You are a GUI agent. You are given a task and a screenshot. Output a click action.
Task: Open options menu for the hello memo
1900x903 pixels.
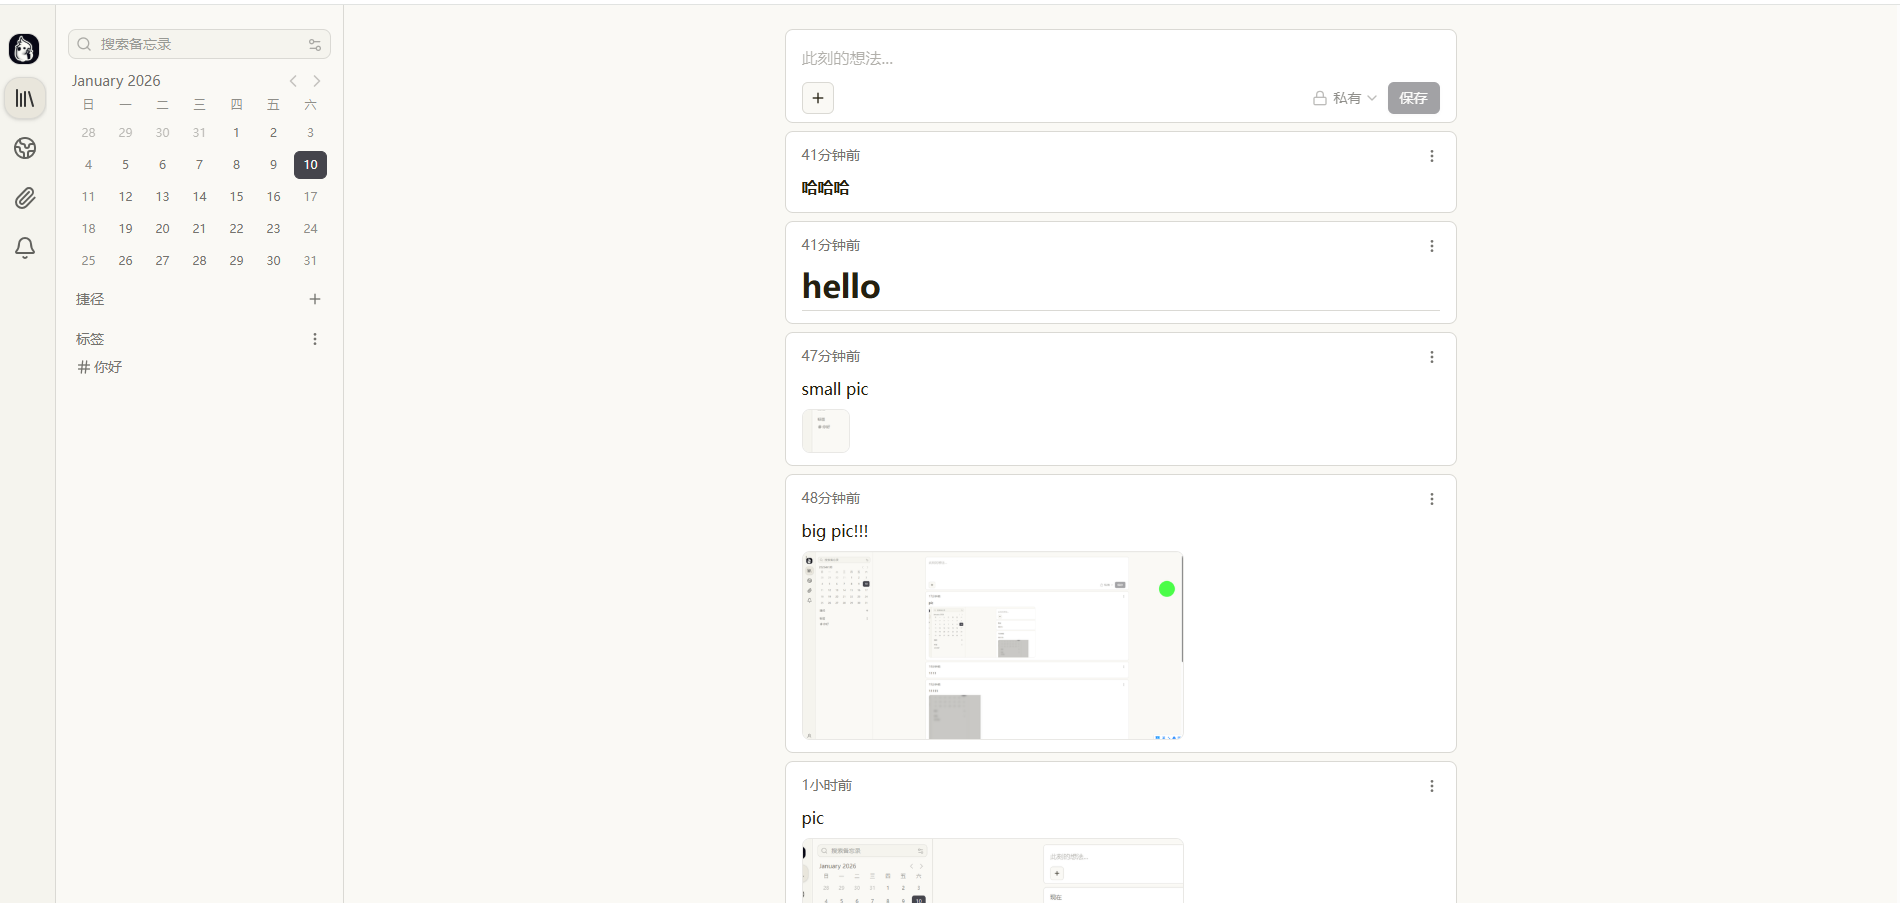(1431, 246)
